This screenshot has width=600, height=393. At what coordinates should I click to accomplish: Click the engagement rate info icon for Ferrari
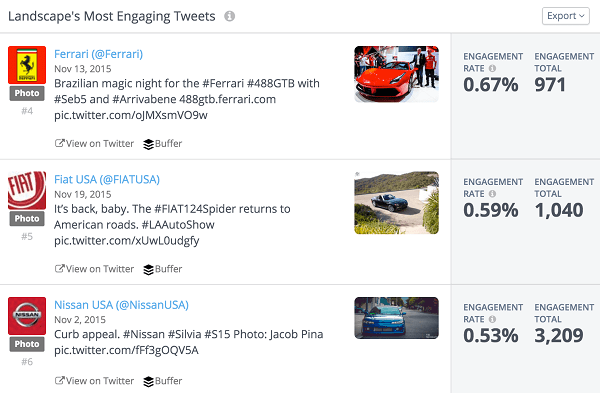click(492, 68)
